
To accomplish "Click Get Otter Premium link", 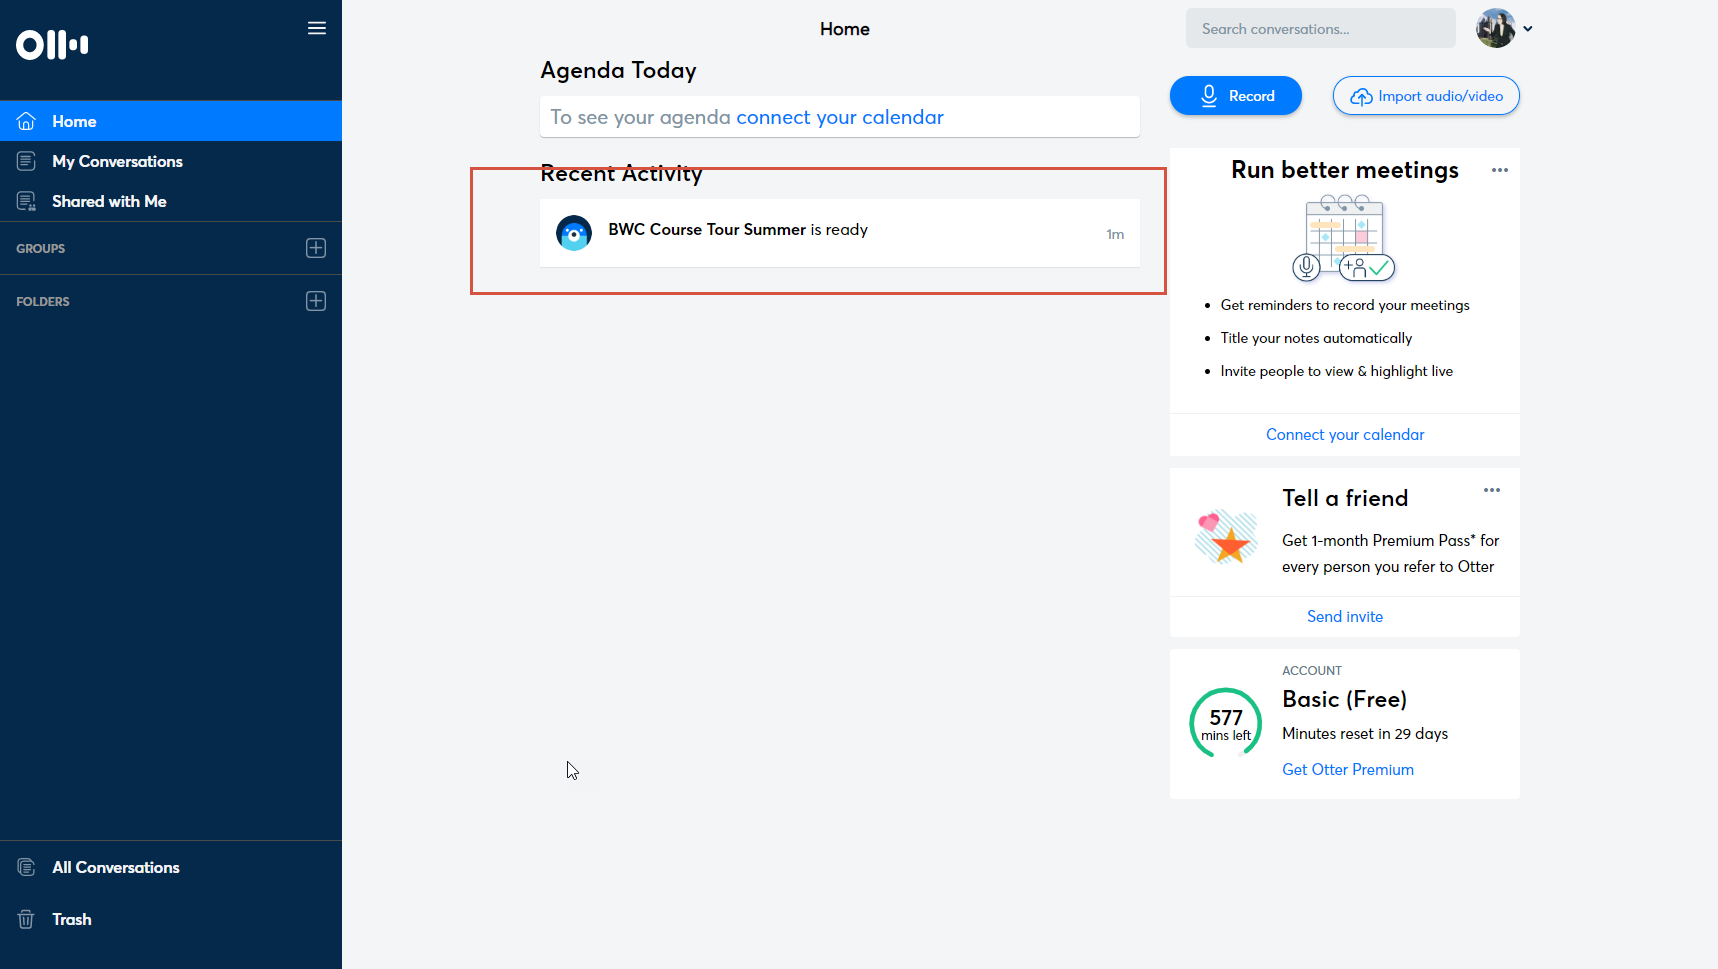I will [x=1347, y=769].
